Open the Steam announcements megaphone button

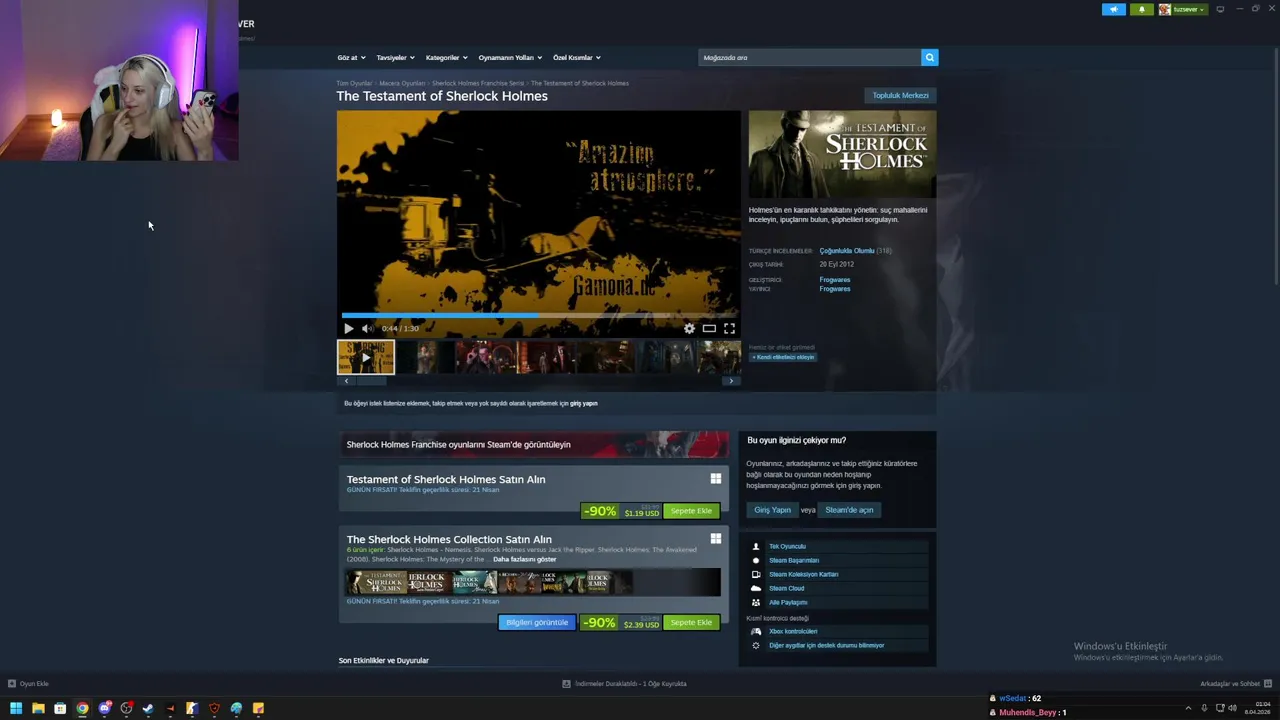click(x=1114, y=9)
